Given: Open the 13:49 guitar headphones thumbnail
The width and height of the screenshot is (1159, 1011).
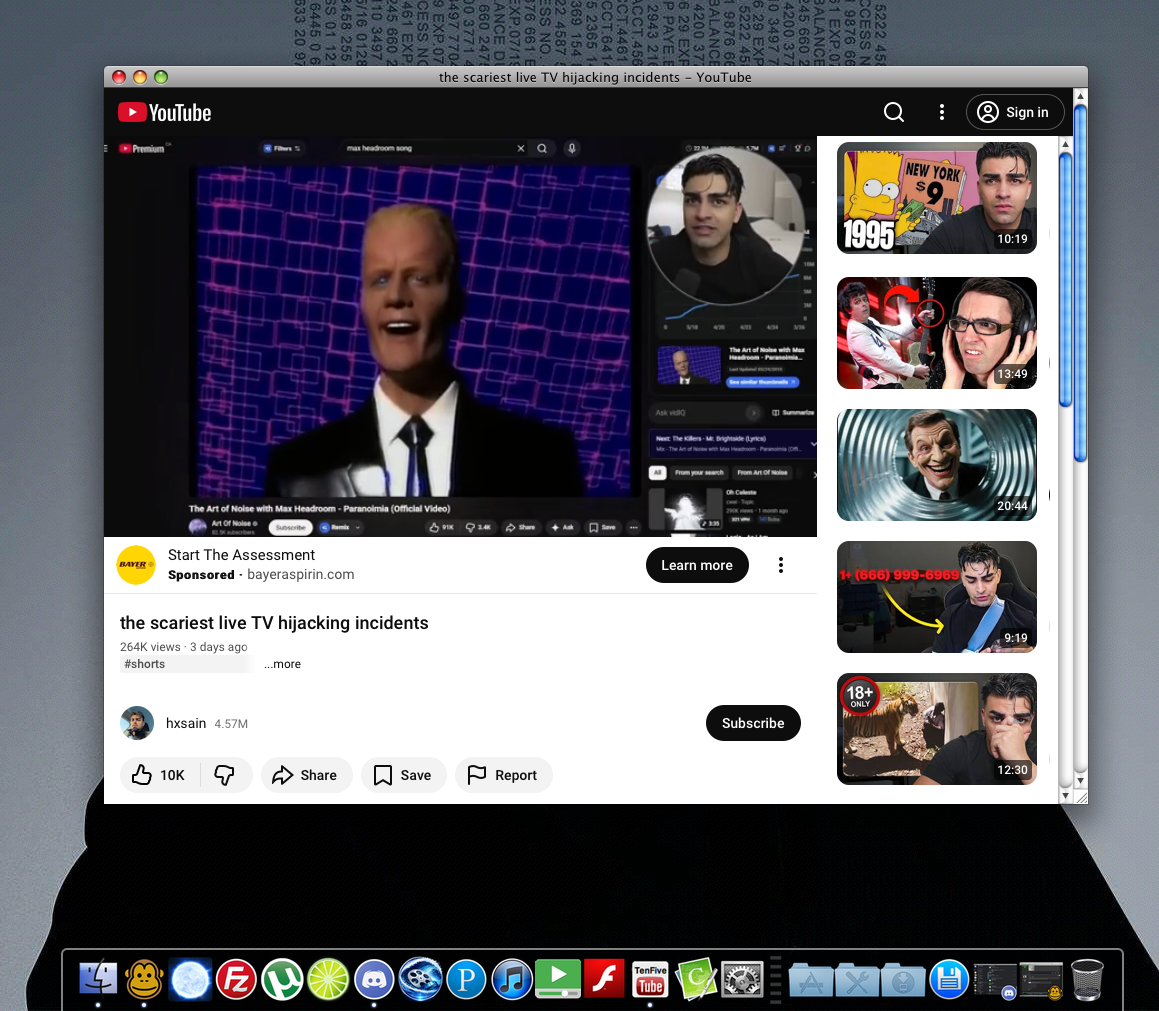Looking at the screenshot, I should (x=937, y=333).
